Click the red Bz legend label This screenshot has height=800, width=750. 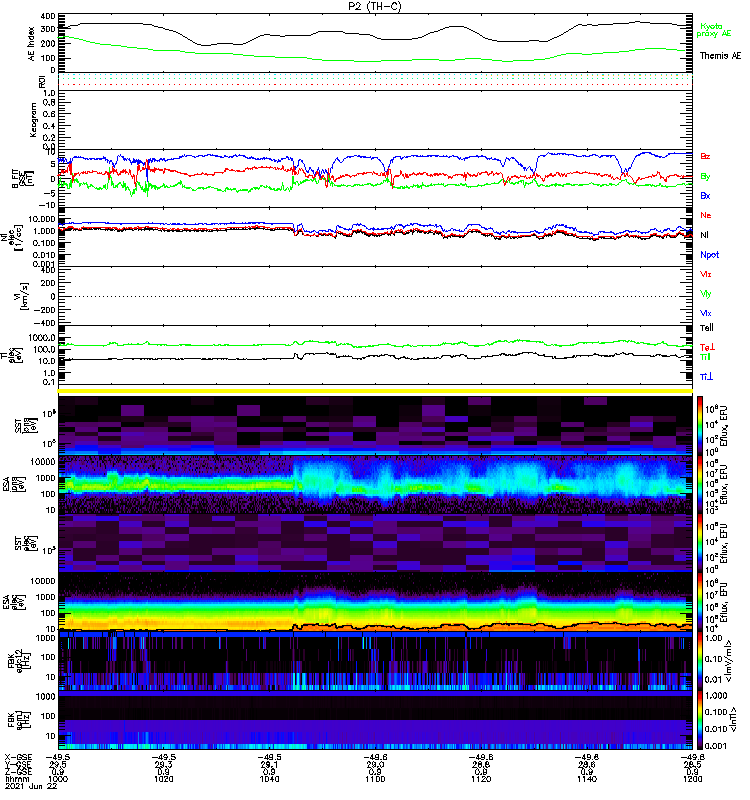(705, 157)
